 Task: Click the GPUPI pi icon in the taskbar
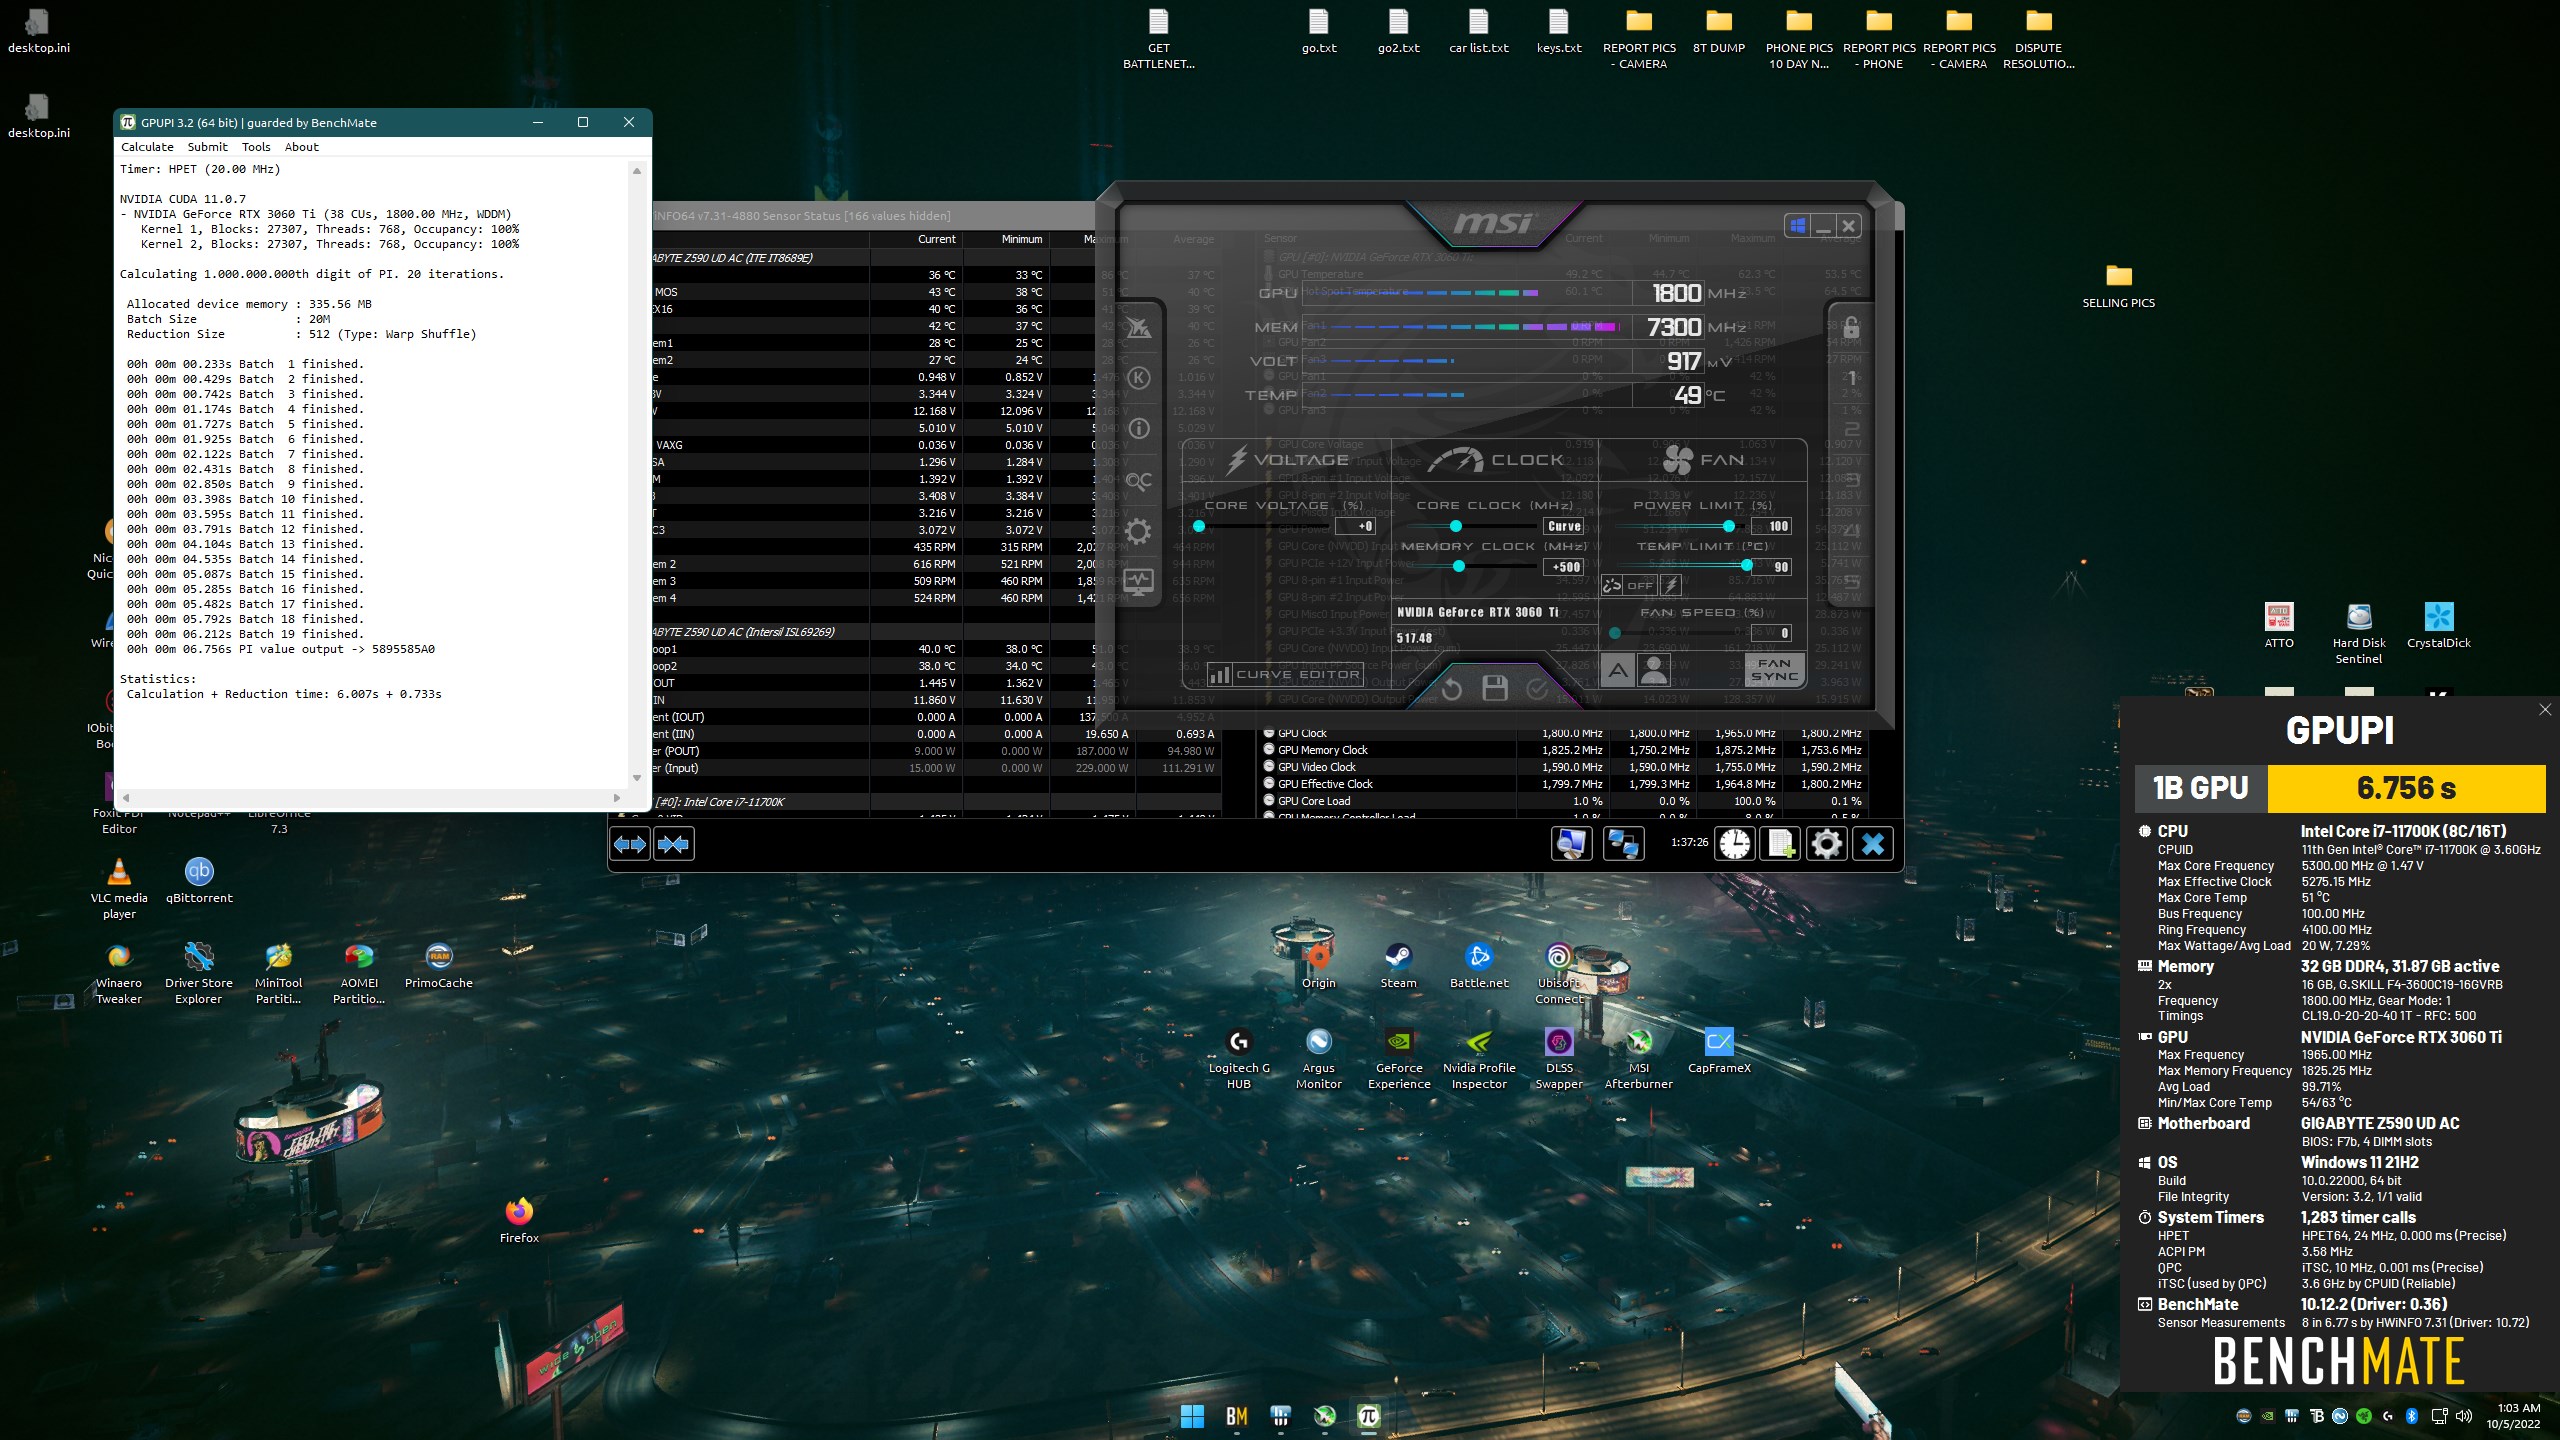[x=1368, y=1416]
